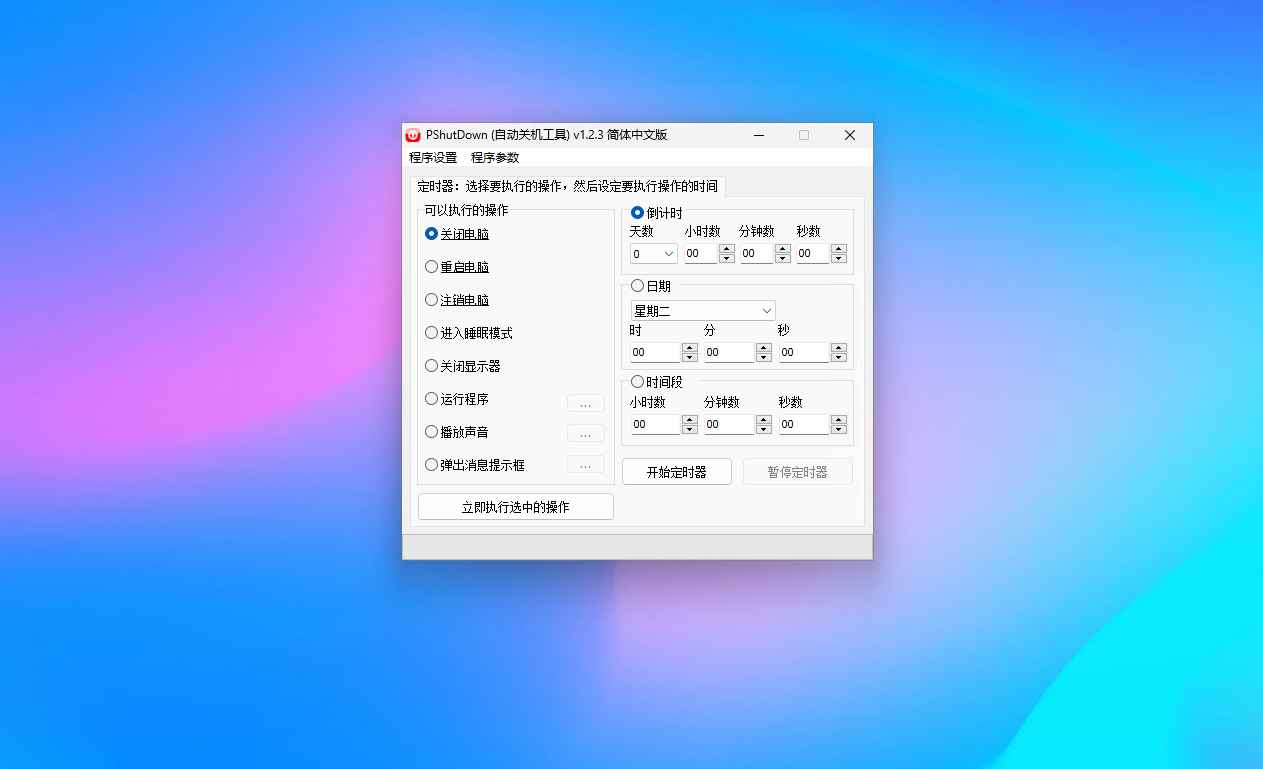1263x769 pixels.
Task: Select the 重启电脑 action radio button
Action: [x=430, y=267]
